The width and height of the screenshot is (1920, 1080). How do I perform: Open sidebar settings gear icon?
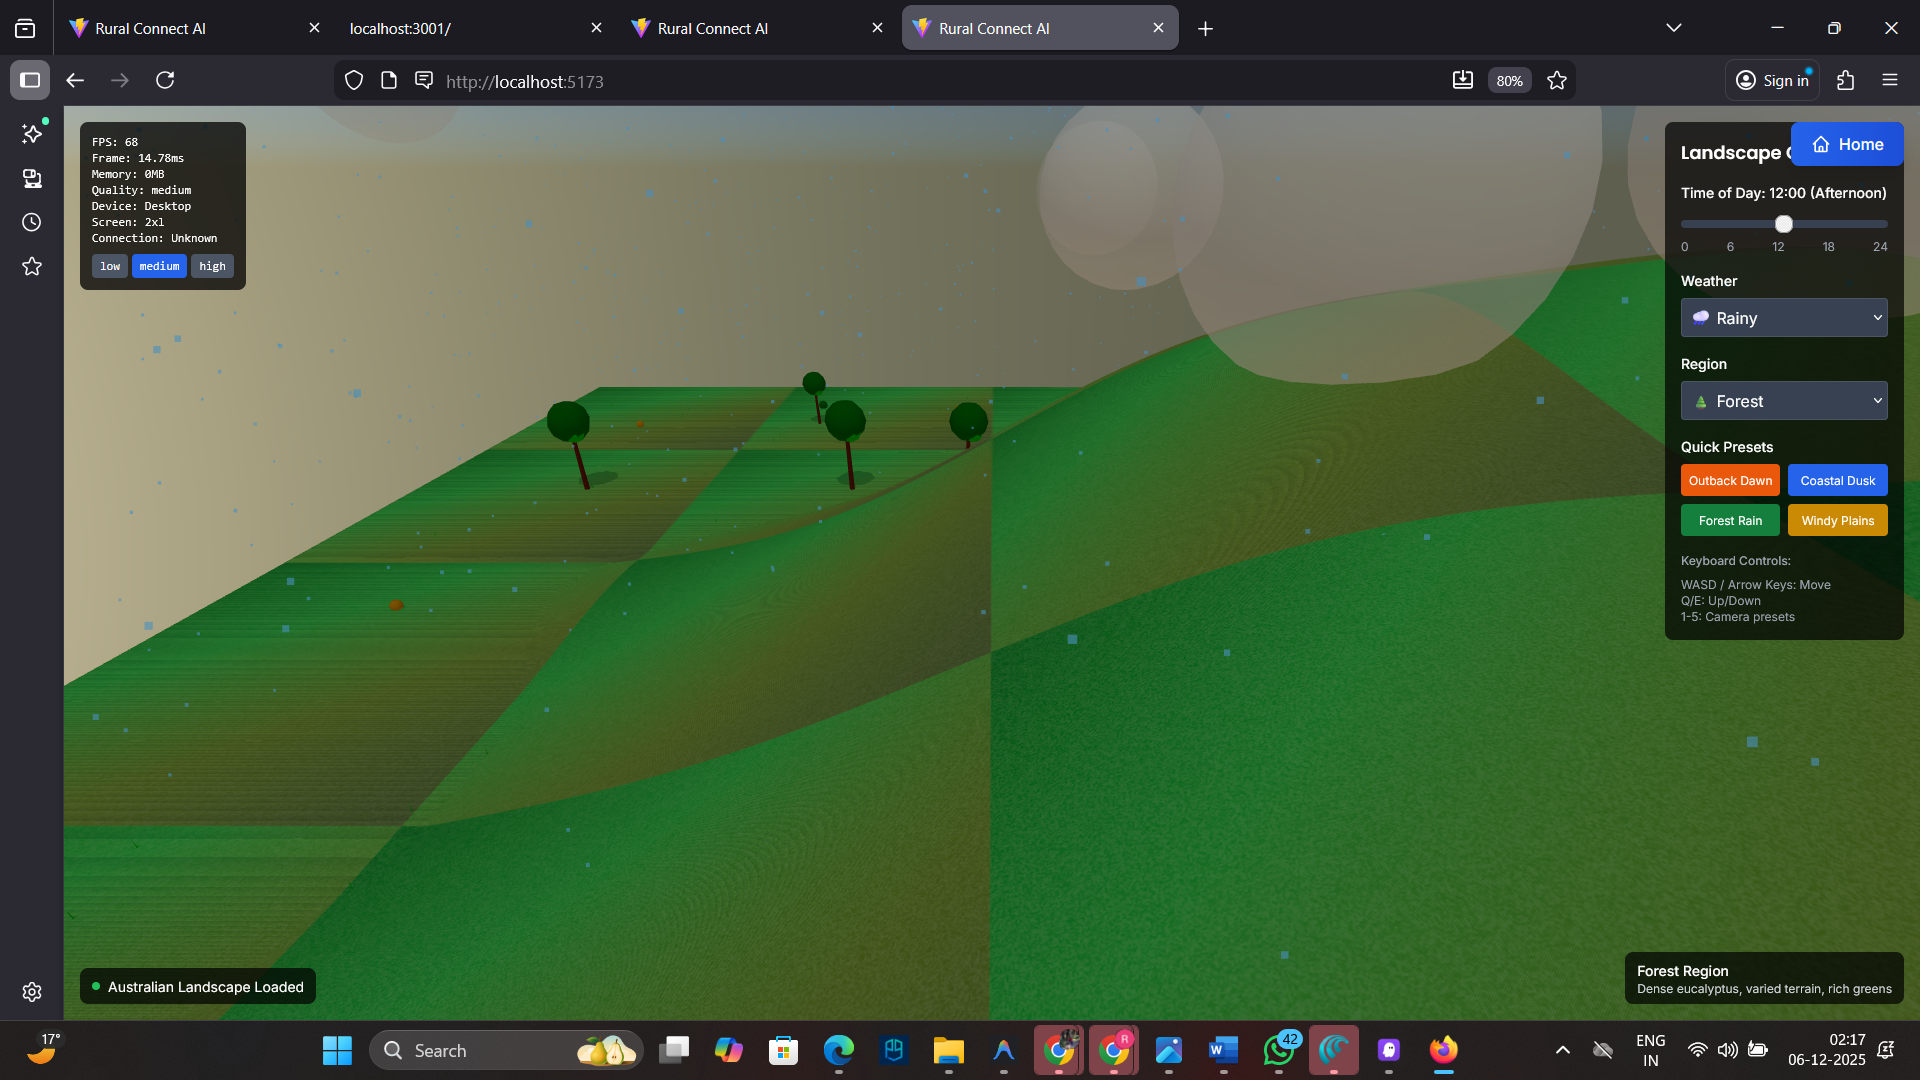[x=32, y=991]
